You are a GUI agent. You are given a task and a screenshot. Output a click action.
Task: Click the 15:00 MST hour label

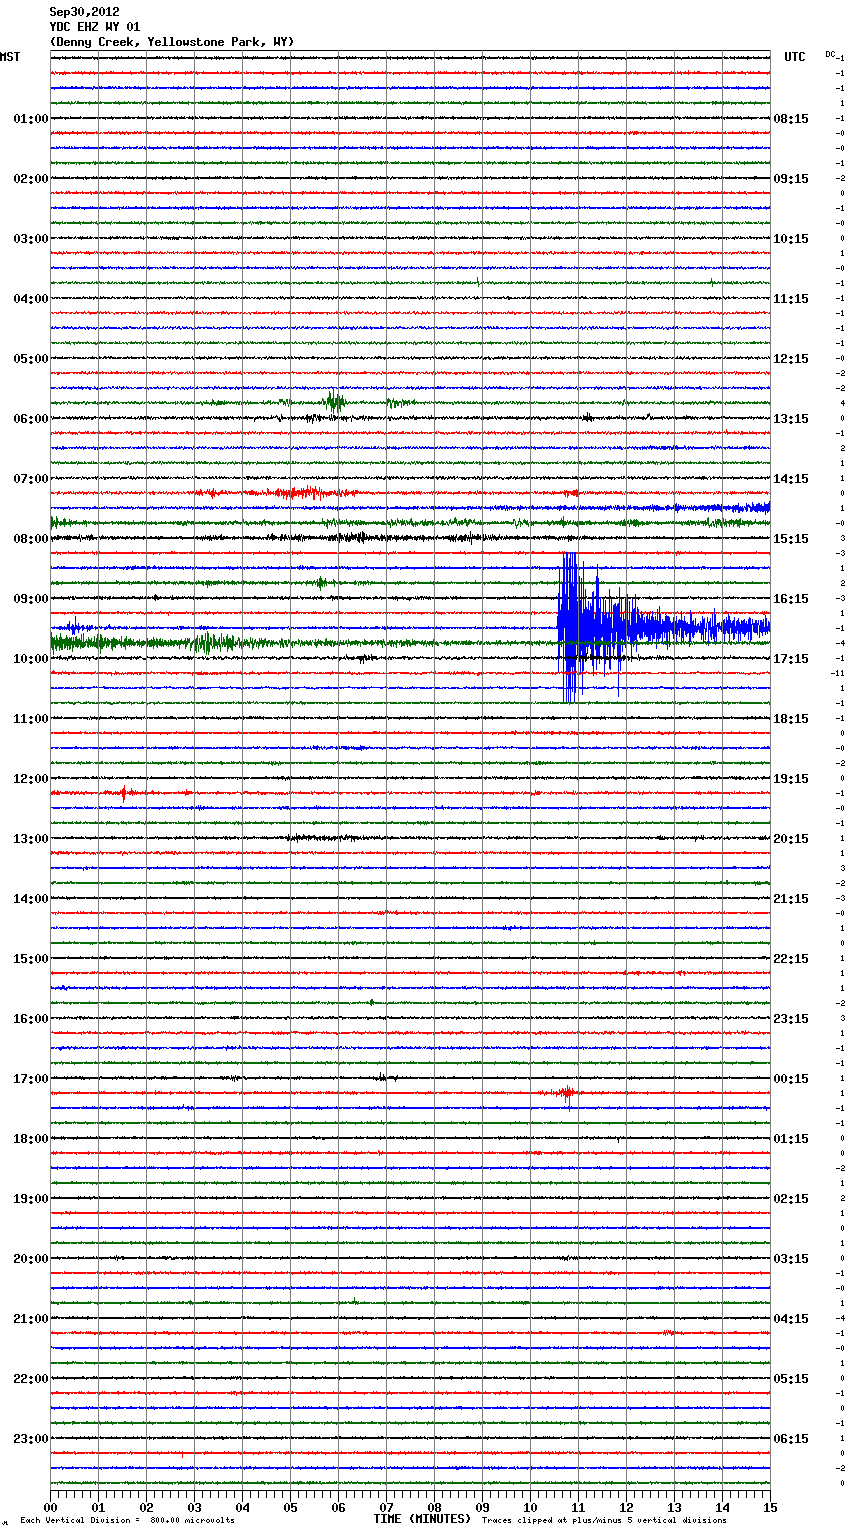[x=31, y=959]
